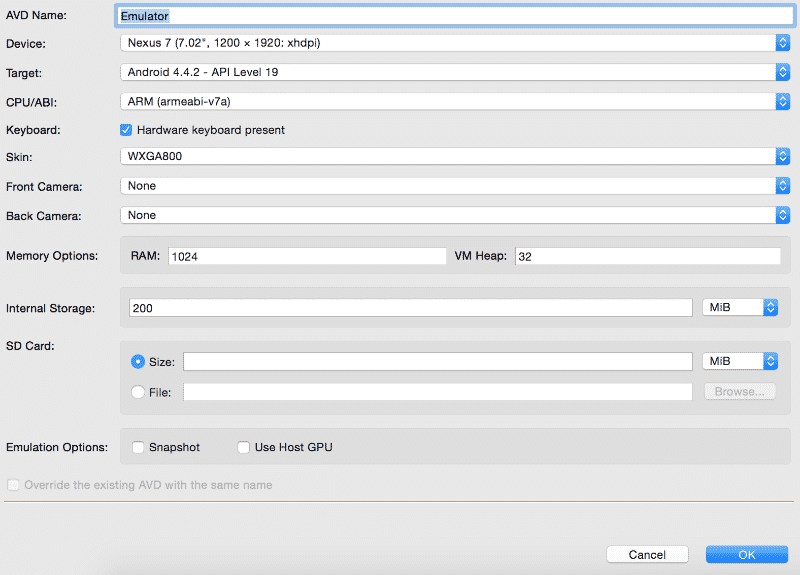Viewport: 800px width, 575px height.
Task: Click the RAM value field
Action: (x=306, y=257)
